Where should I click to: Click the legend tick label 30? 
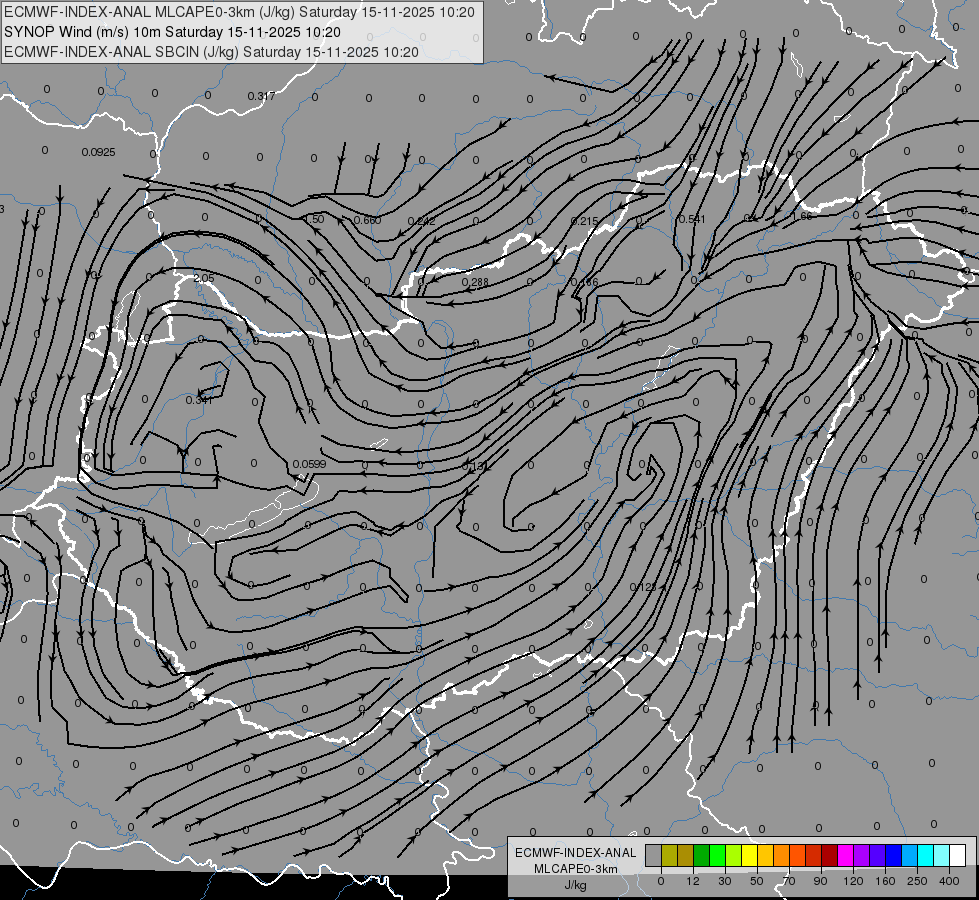click(725, 881)
